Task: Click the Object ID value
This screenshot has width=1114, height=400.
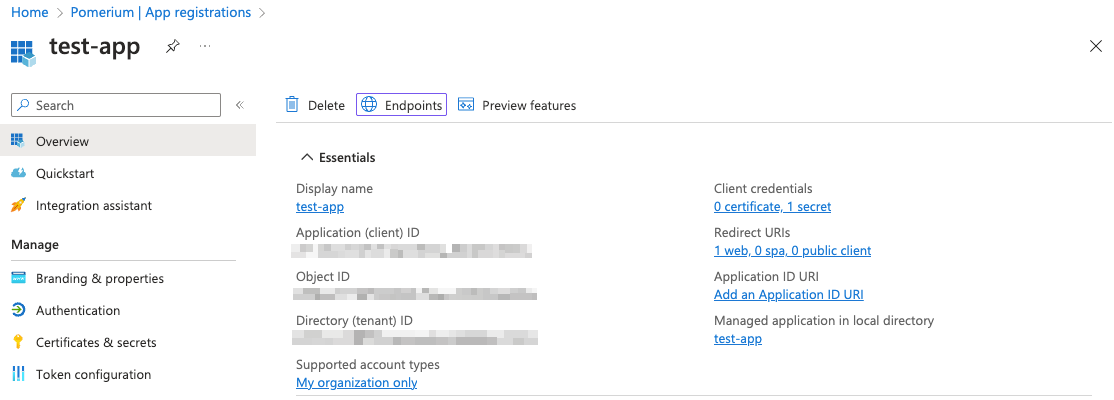Action: tap(415, 295)
